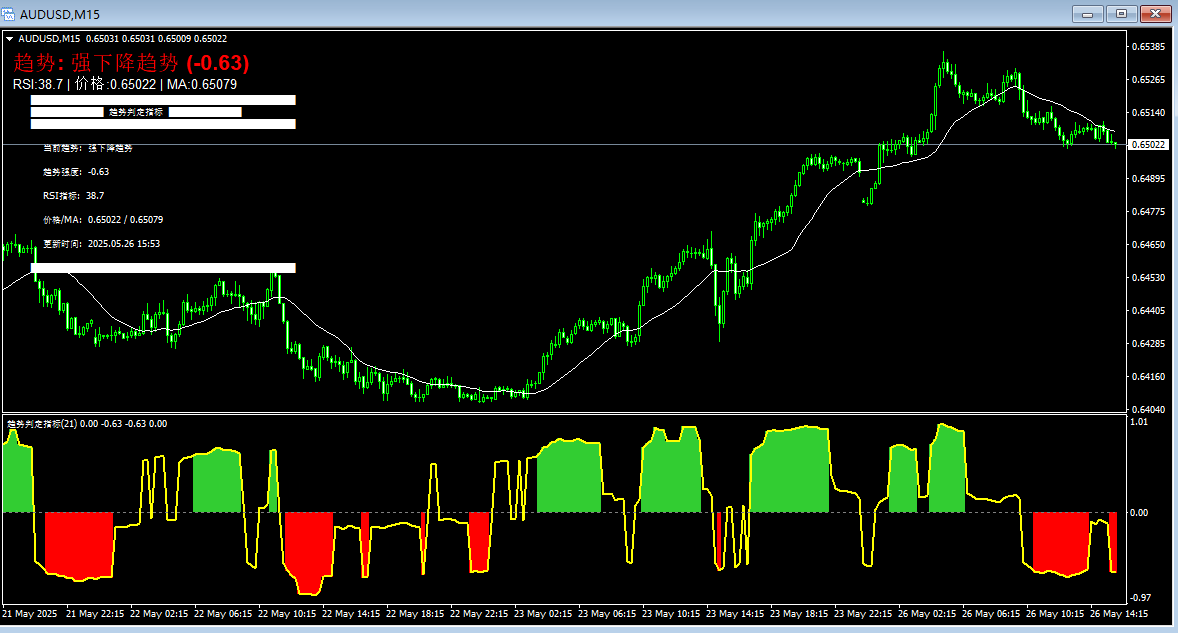
Task: Click the triangle beside AUDUSD,M15 chart header
Action: point(10,39)
